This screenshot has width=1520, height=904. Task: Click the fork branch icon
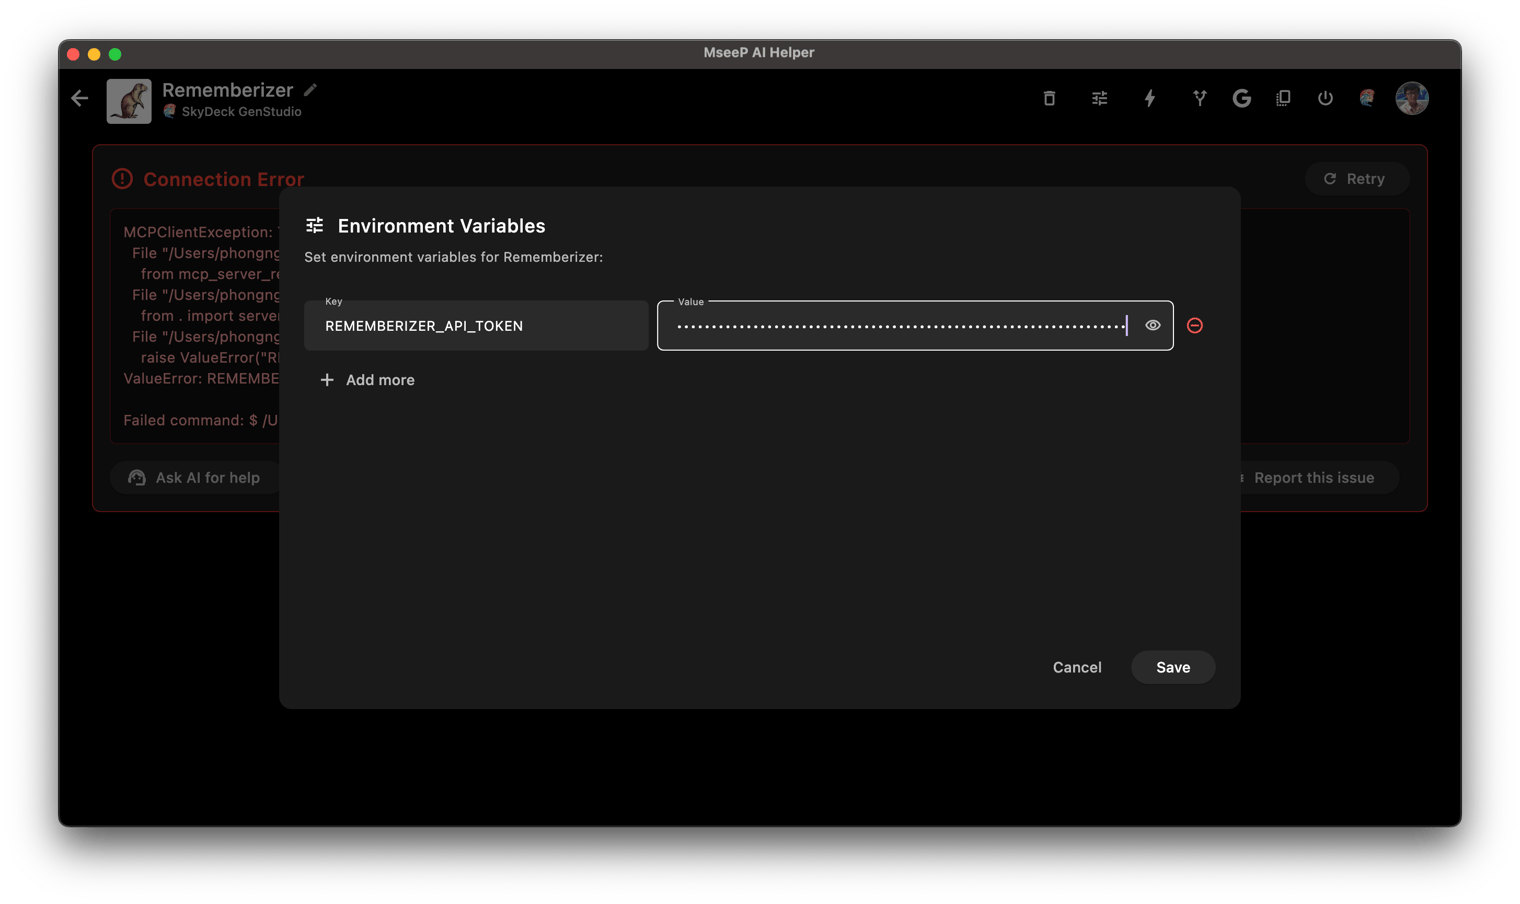pyautogui.click(x=1199, y=98)
